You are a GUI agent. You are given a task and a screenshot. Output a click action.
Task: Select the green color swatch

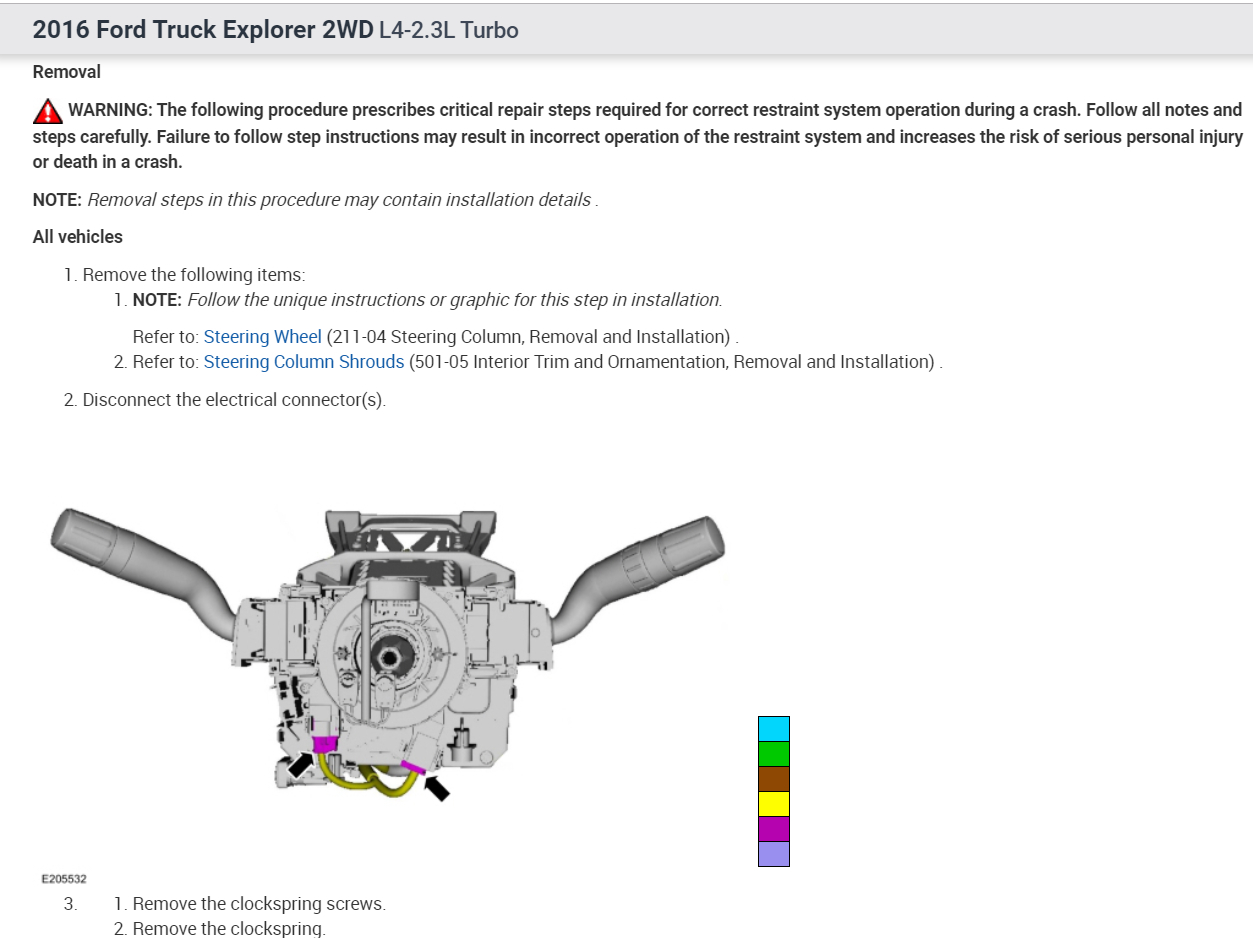(774, 754)
